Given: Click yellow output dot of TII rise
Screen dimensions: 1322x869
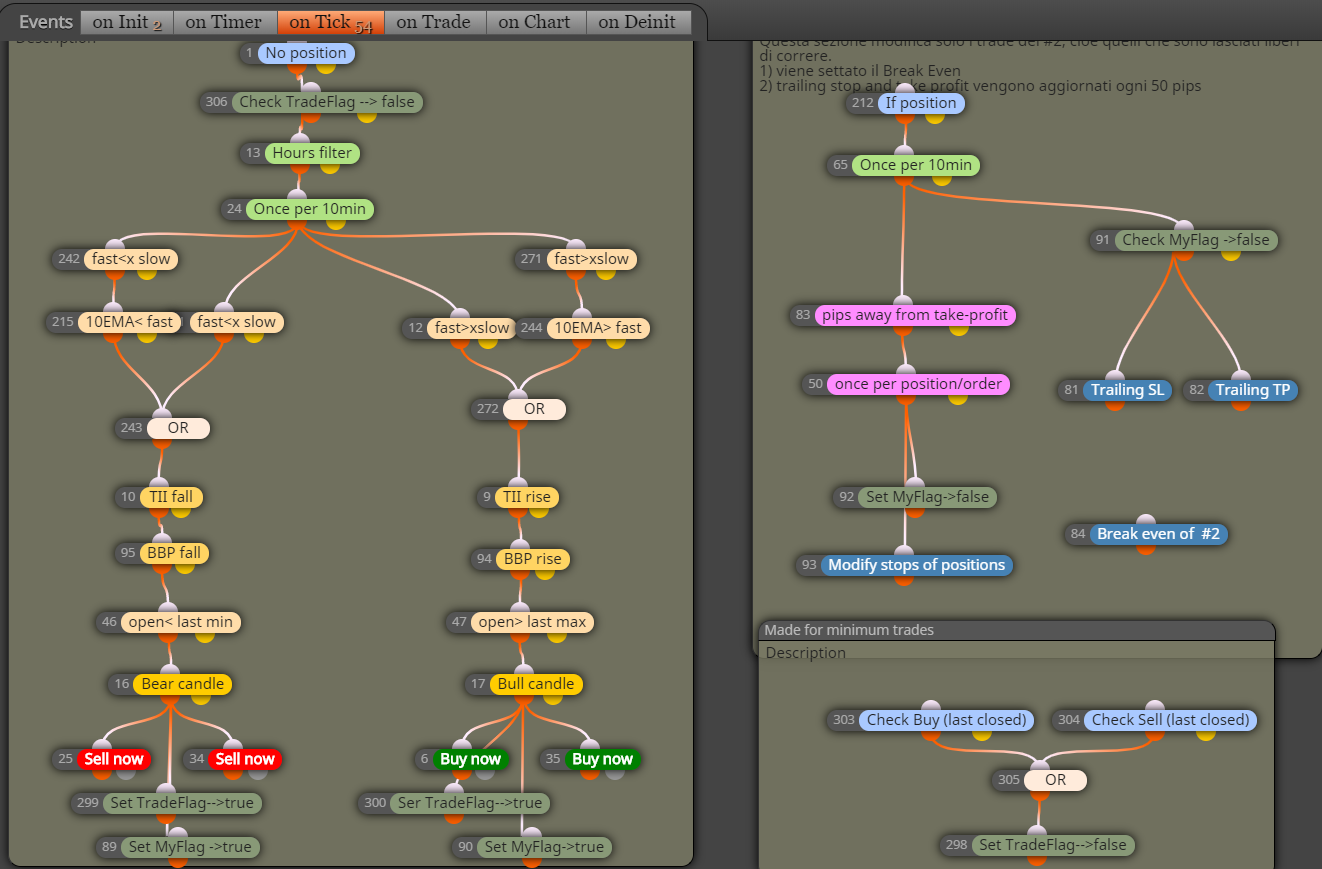Looking at the screenshot, I should coord(539,511).
